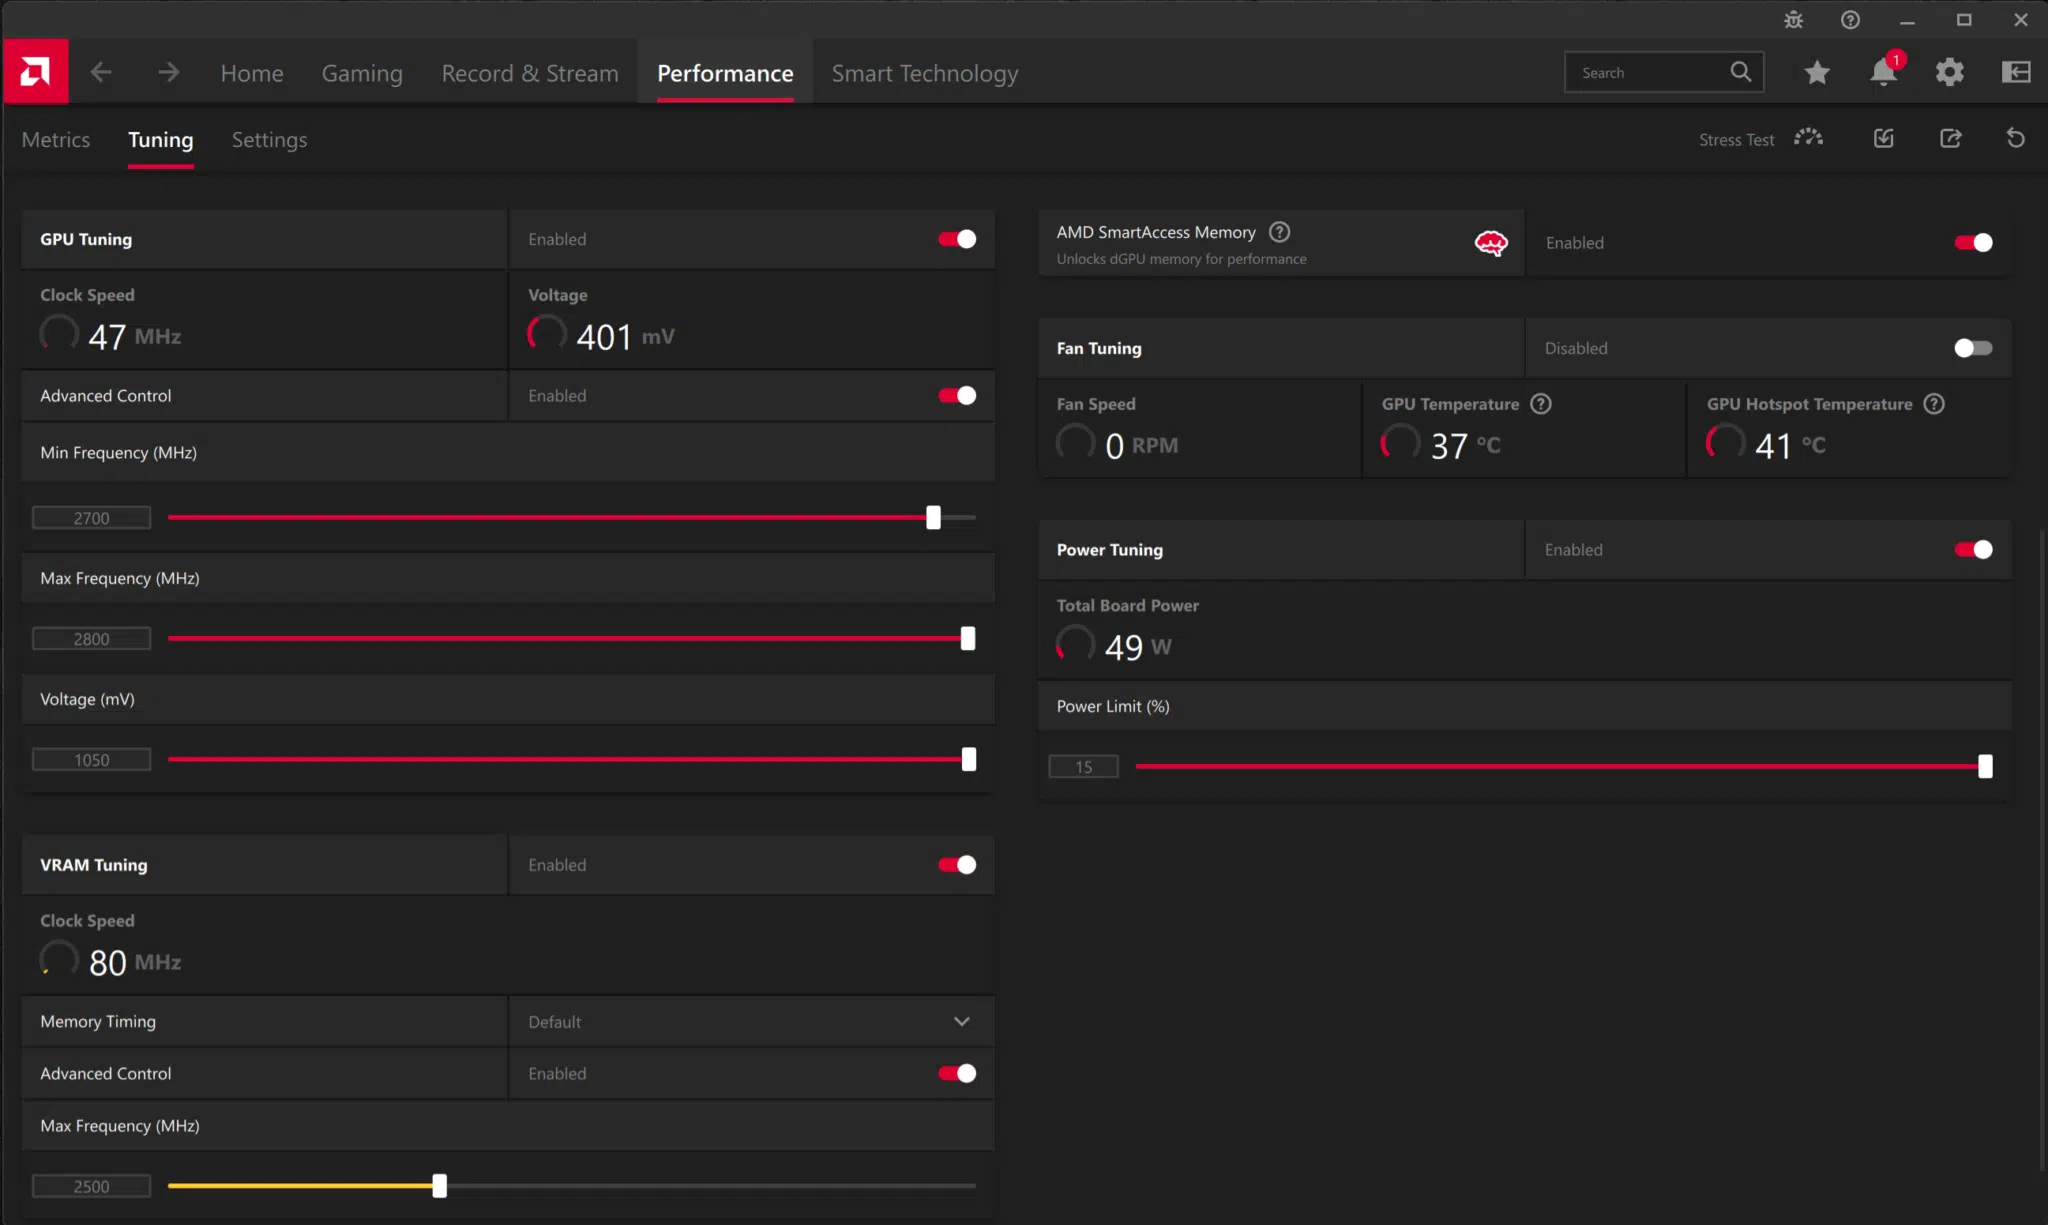The image size is (2048, 1225).
Task: Switch to Record & Stream tab
Action: click(x=530, y=73)
